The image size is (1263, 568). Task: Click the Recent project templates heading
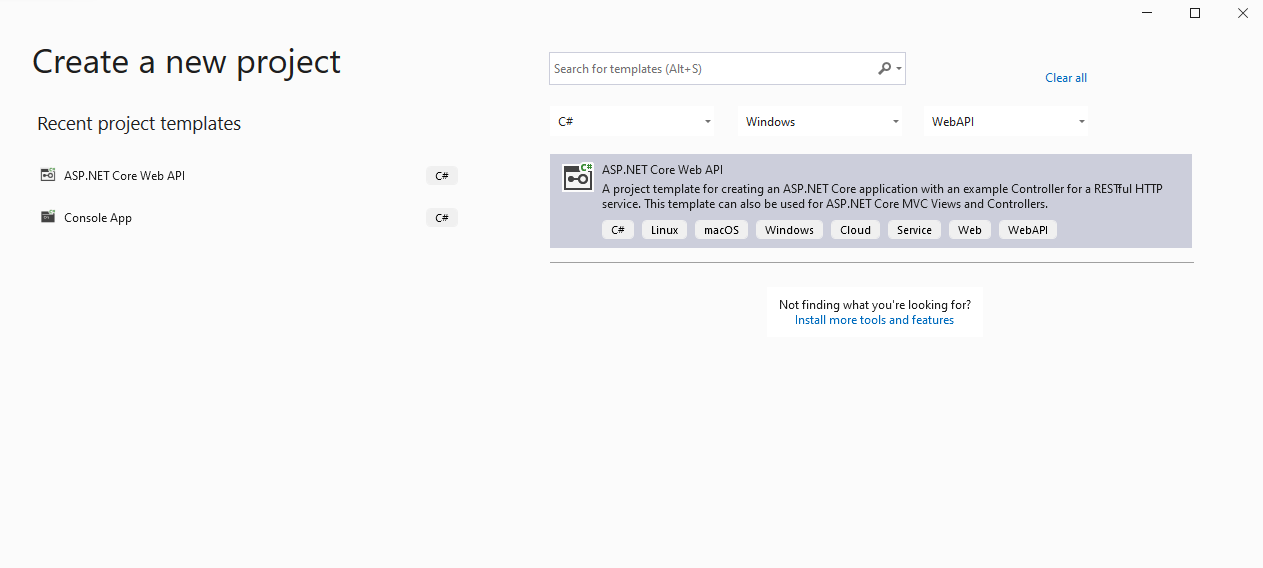(x=139, y=124)
